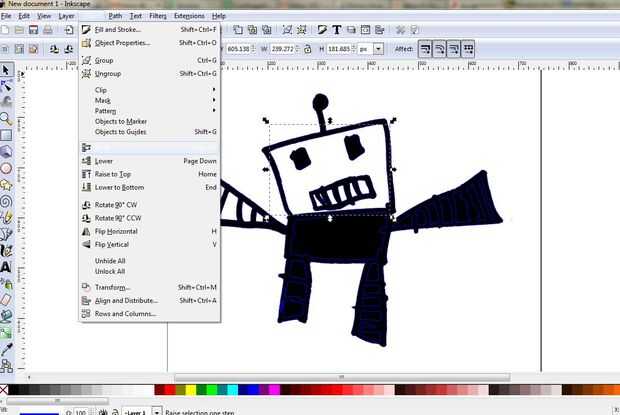Open the Extensions menu
The width and height of the screenshot is (620, 415).
[189, 16]
